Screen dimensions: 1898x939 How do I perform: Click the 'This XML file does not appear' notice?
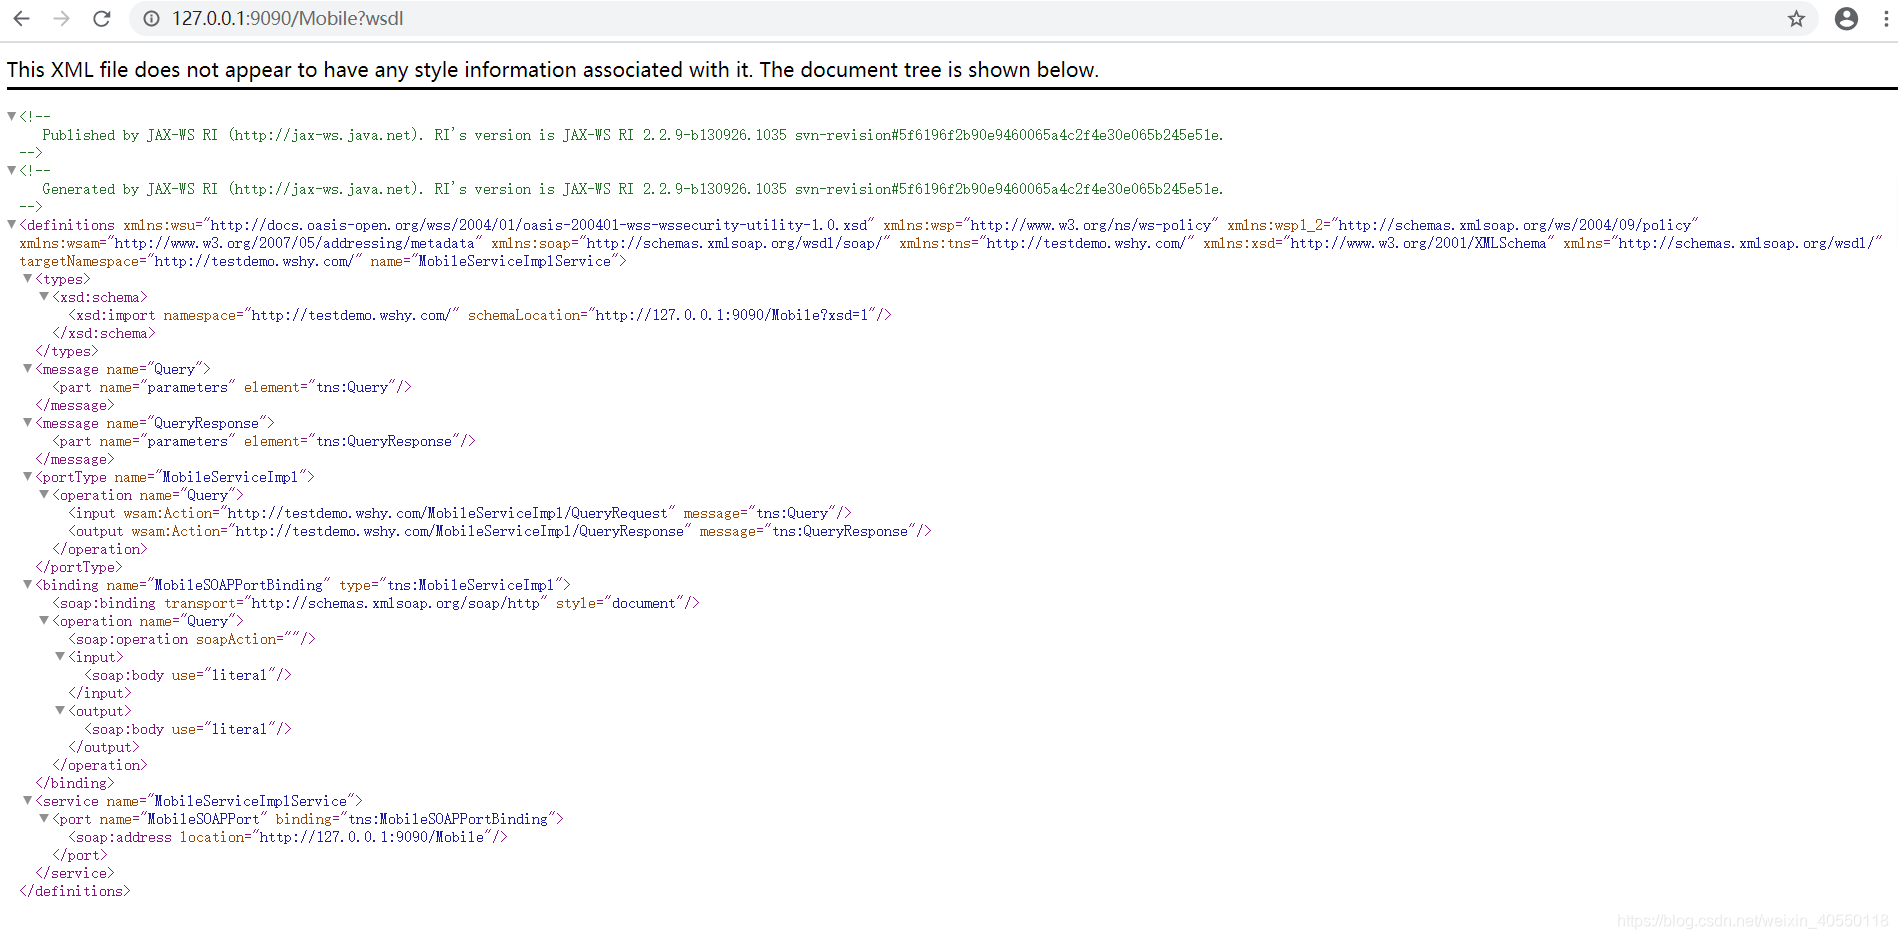tap(553, 70)
